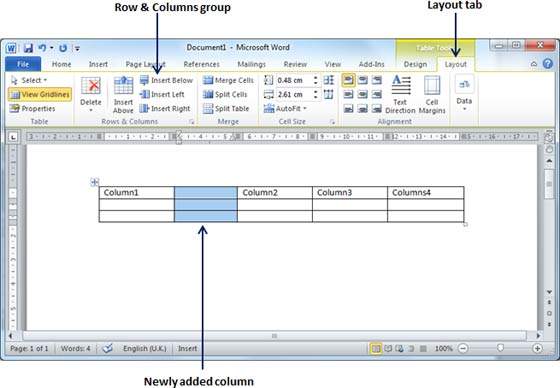Click the Column1 table cell
This screenshot has width=560, height=388.
click(x=136, y=193)
